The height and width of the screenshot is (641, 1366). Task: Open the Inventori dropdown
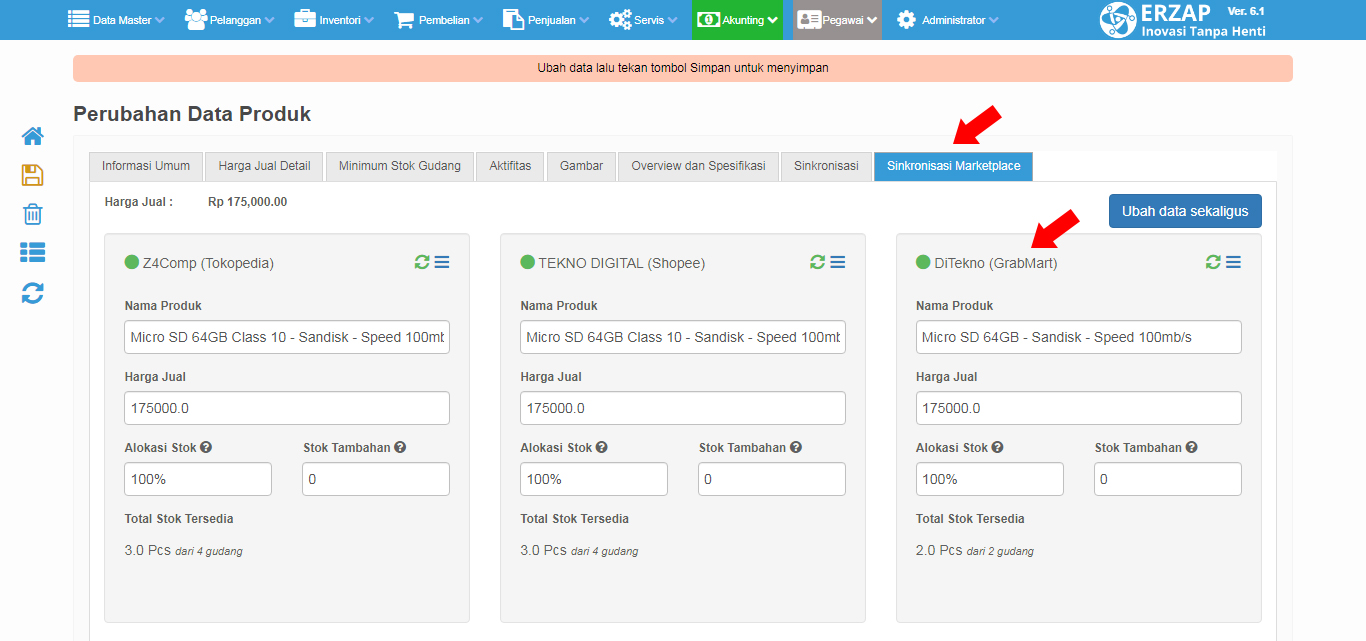pos(334,20)
